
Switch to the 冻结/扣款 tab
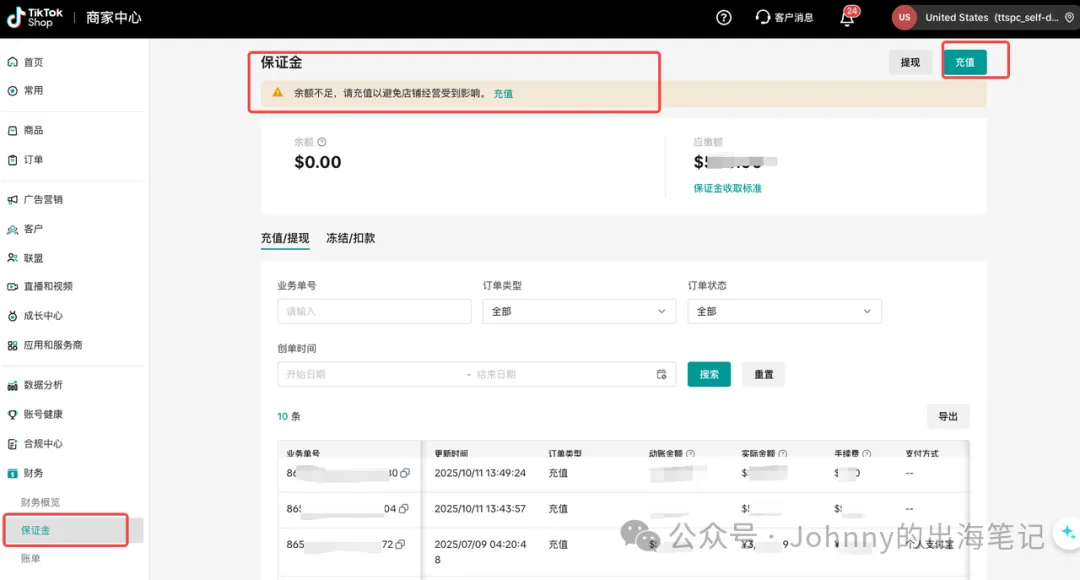(x=350, y=238)
